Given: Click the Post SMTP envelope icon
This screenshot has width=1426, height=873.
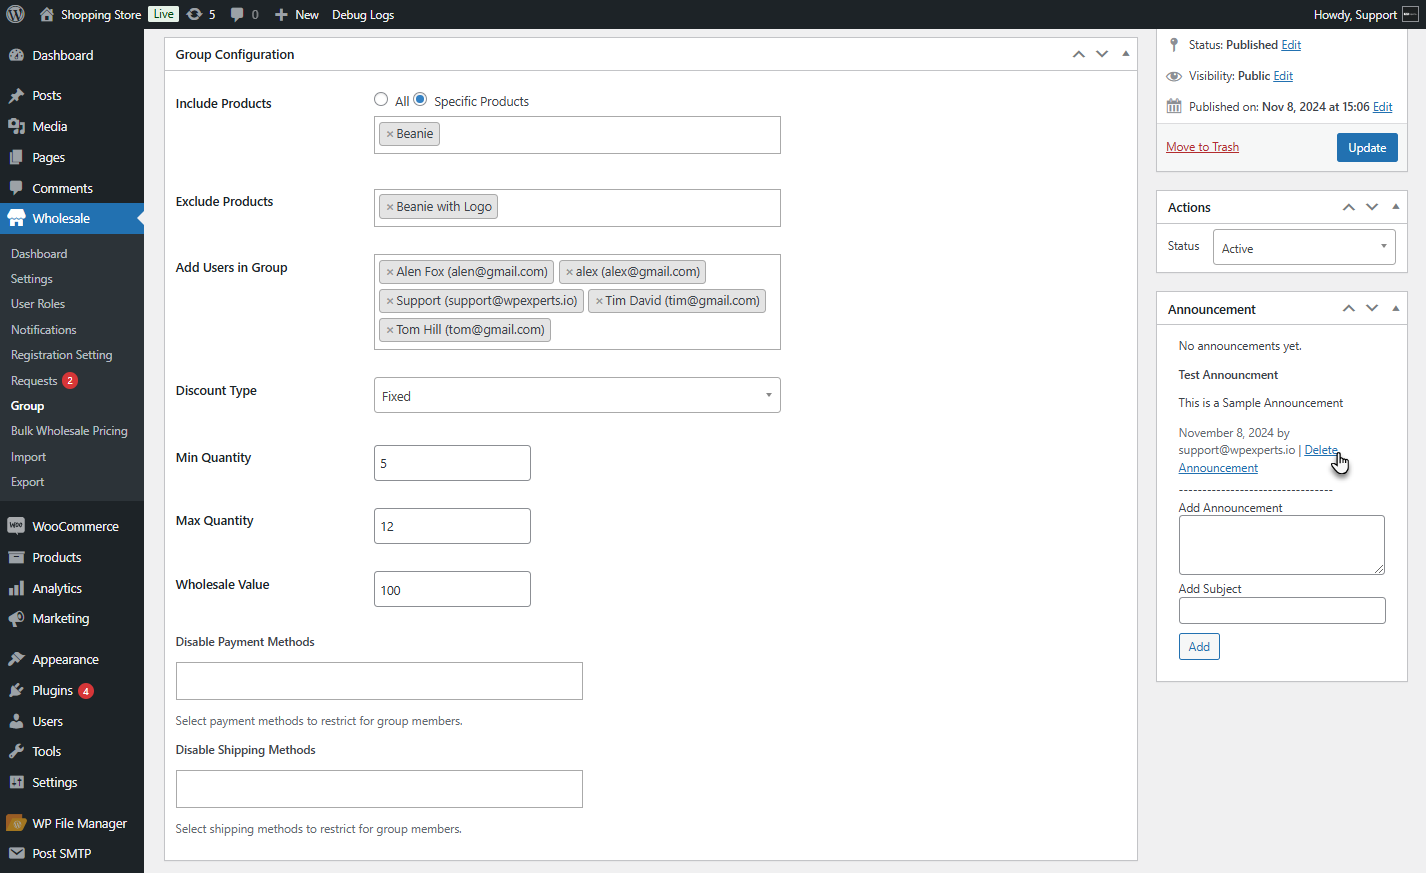Looking at the screenshot, I should click(16, 854).
